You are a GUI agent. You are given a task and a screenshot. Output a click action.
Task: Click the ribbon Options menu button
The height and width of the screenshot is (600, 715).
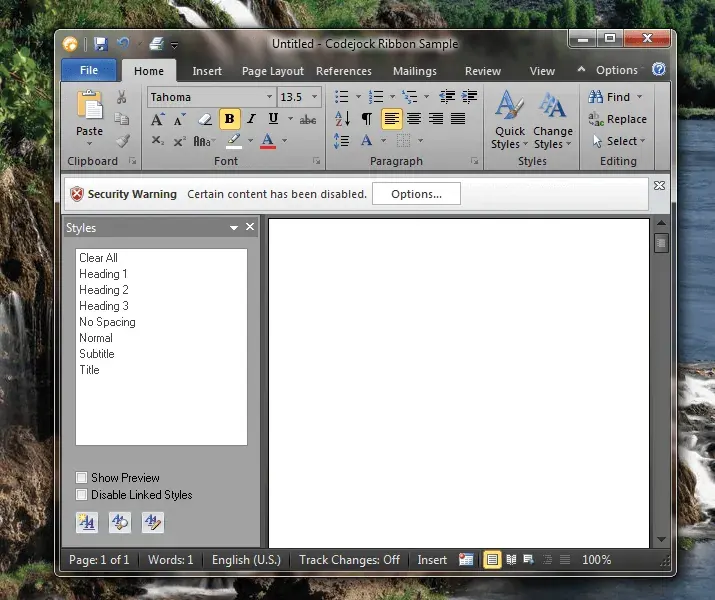(x=618, y=70)
